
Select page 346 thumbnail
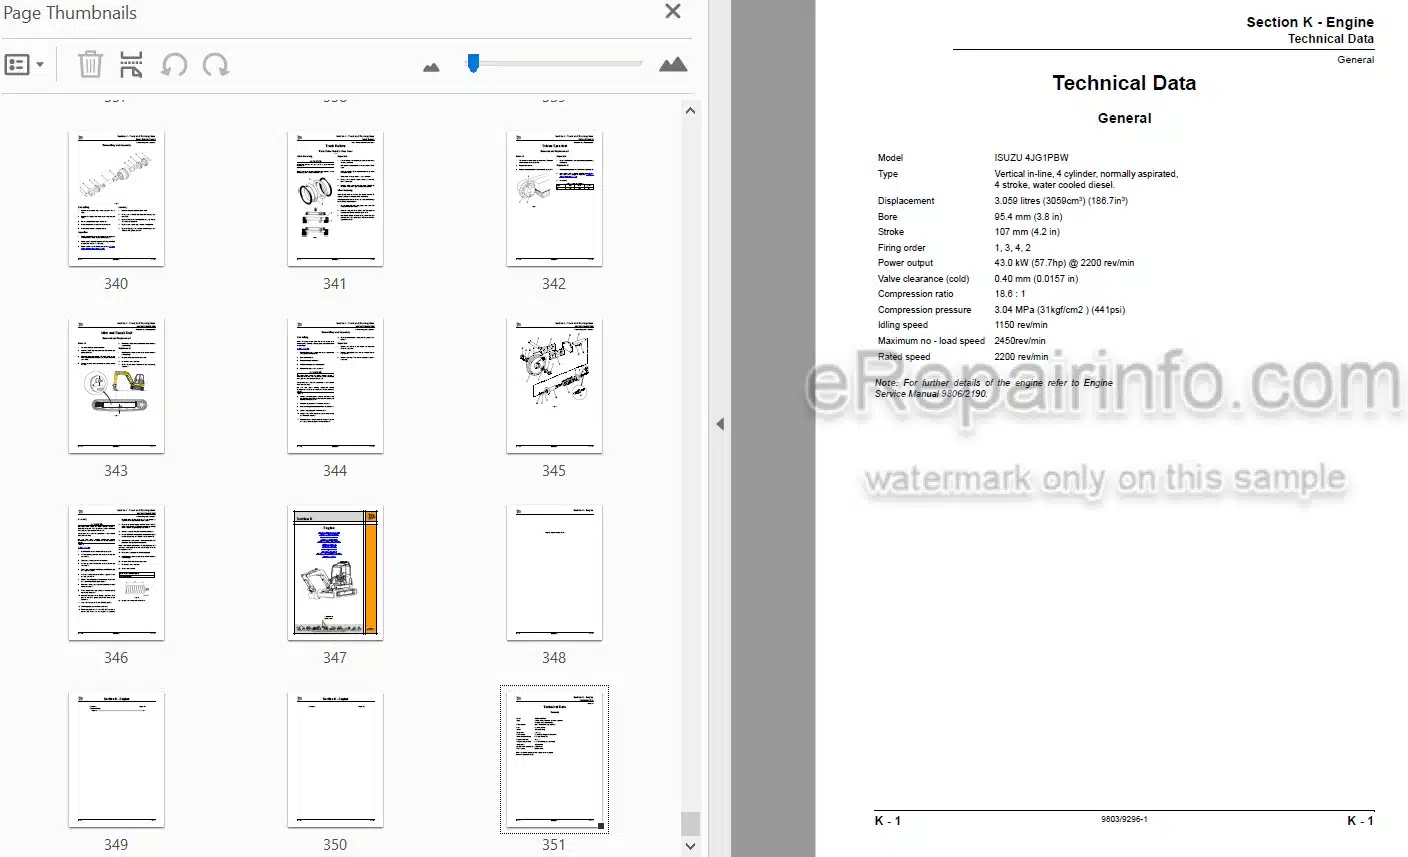[x=116, y=573]
